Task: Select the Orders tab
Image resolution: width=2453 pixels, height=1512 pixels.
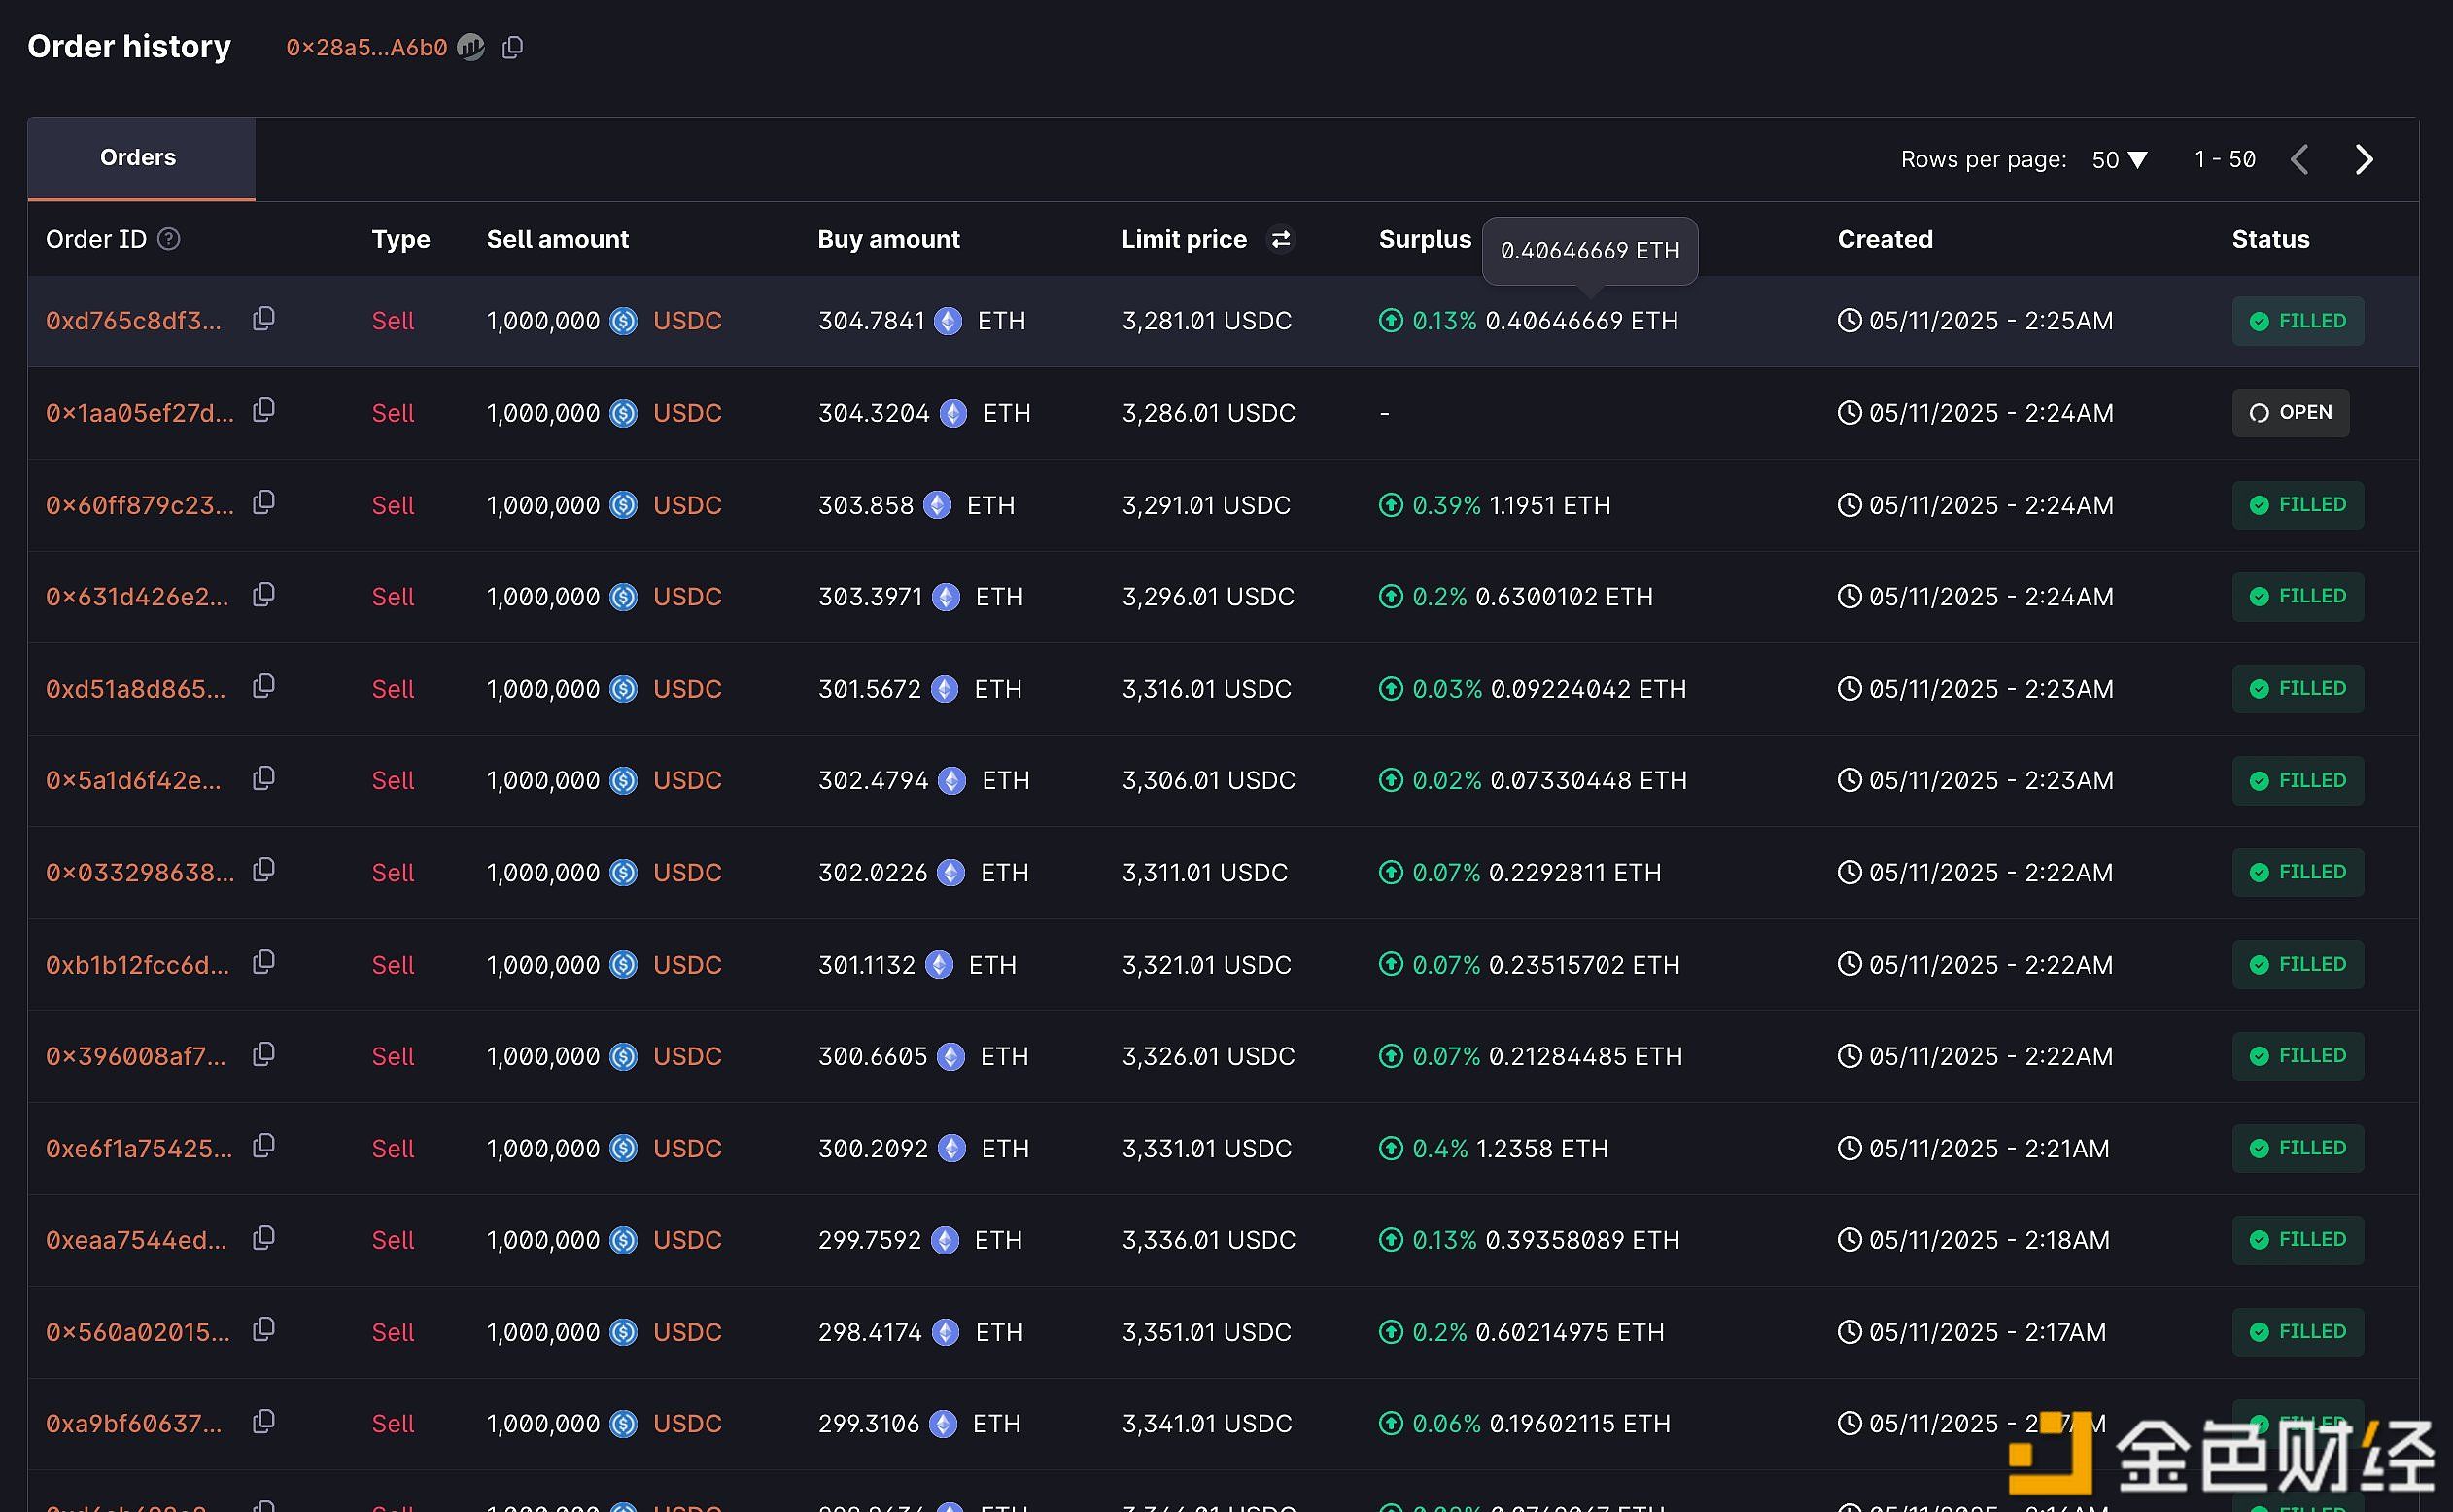Action: pyautogui.click(x=138, y=157)
